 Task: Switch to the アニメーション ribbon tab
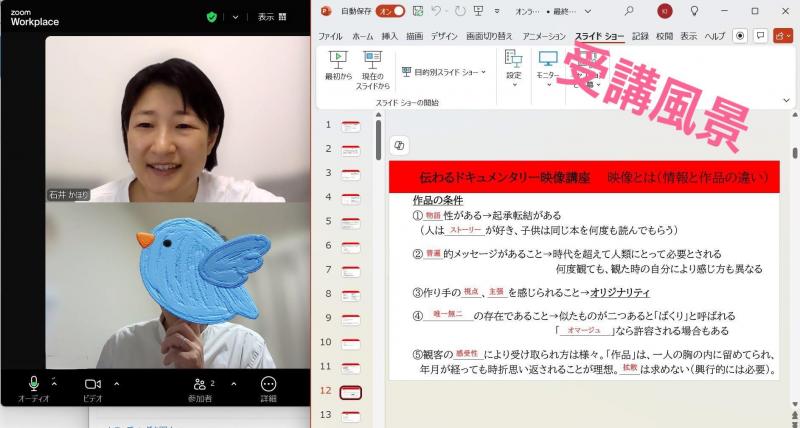click(x=544, y=36)
